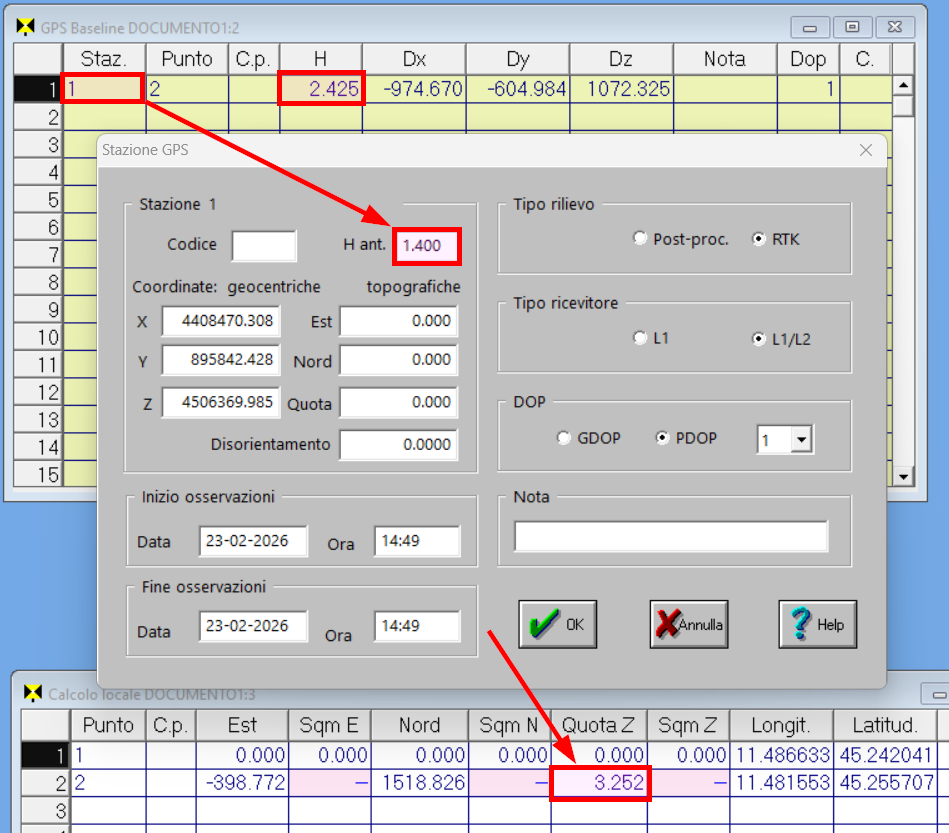Select the Post-proc. survey type
Screen dimensions: 949x833
tap(641, 239)
